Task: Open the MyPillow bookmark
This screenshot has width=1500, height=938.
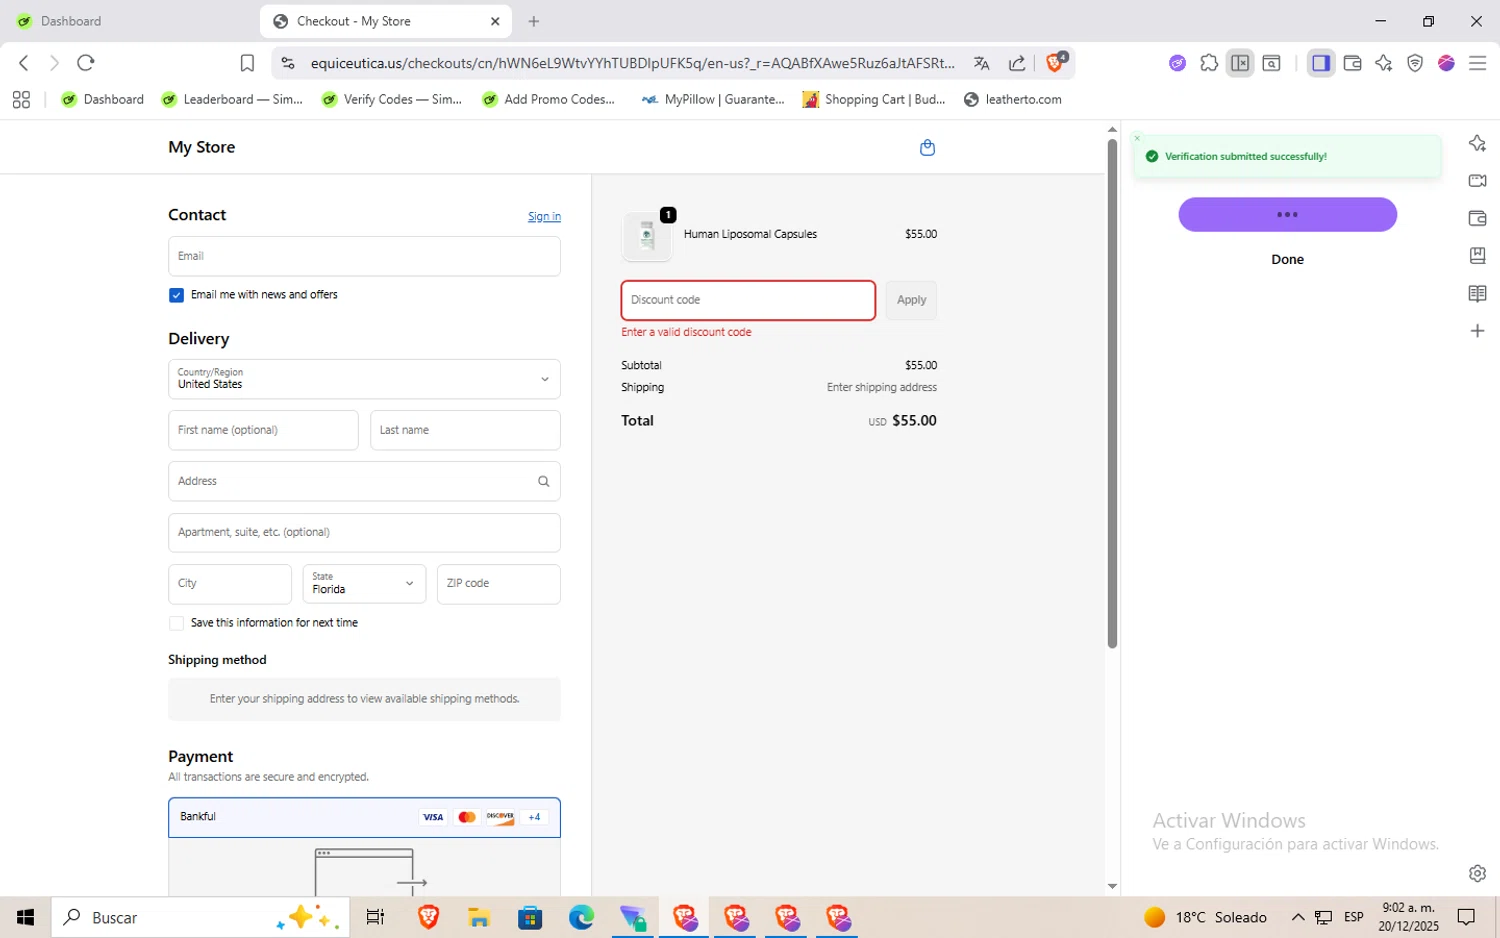Action: [713, 99]
